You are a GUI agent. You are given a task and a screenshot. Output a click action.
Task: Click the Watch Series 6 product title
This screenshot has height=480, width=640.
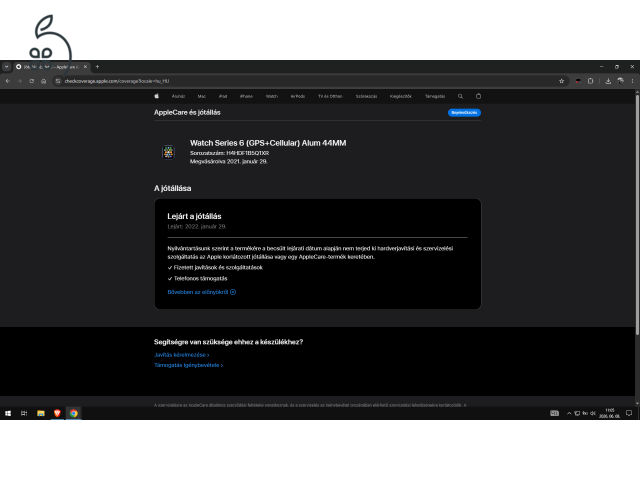[268, 143]
